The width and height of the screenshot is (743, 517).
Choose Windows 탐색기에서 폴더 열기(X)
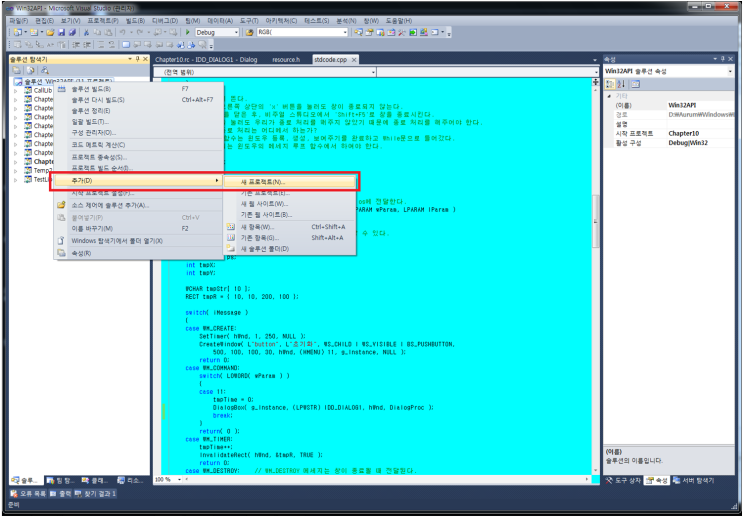[138, 241]
